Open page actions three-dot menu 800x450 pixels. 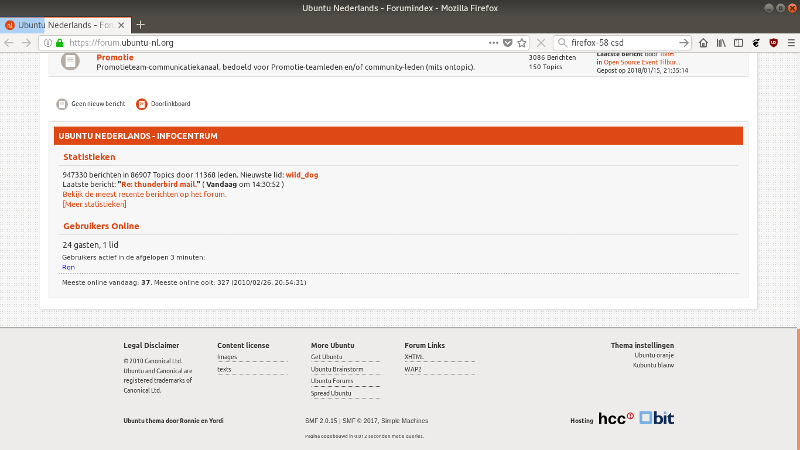coord(493,43)
